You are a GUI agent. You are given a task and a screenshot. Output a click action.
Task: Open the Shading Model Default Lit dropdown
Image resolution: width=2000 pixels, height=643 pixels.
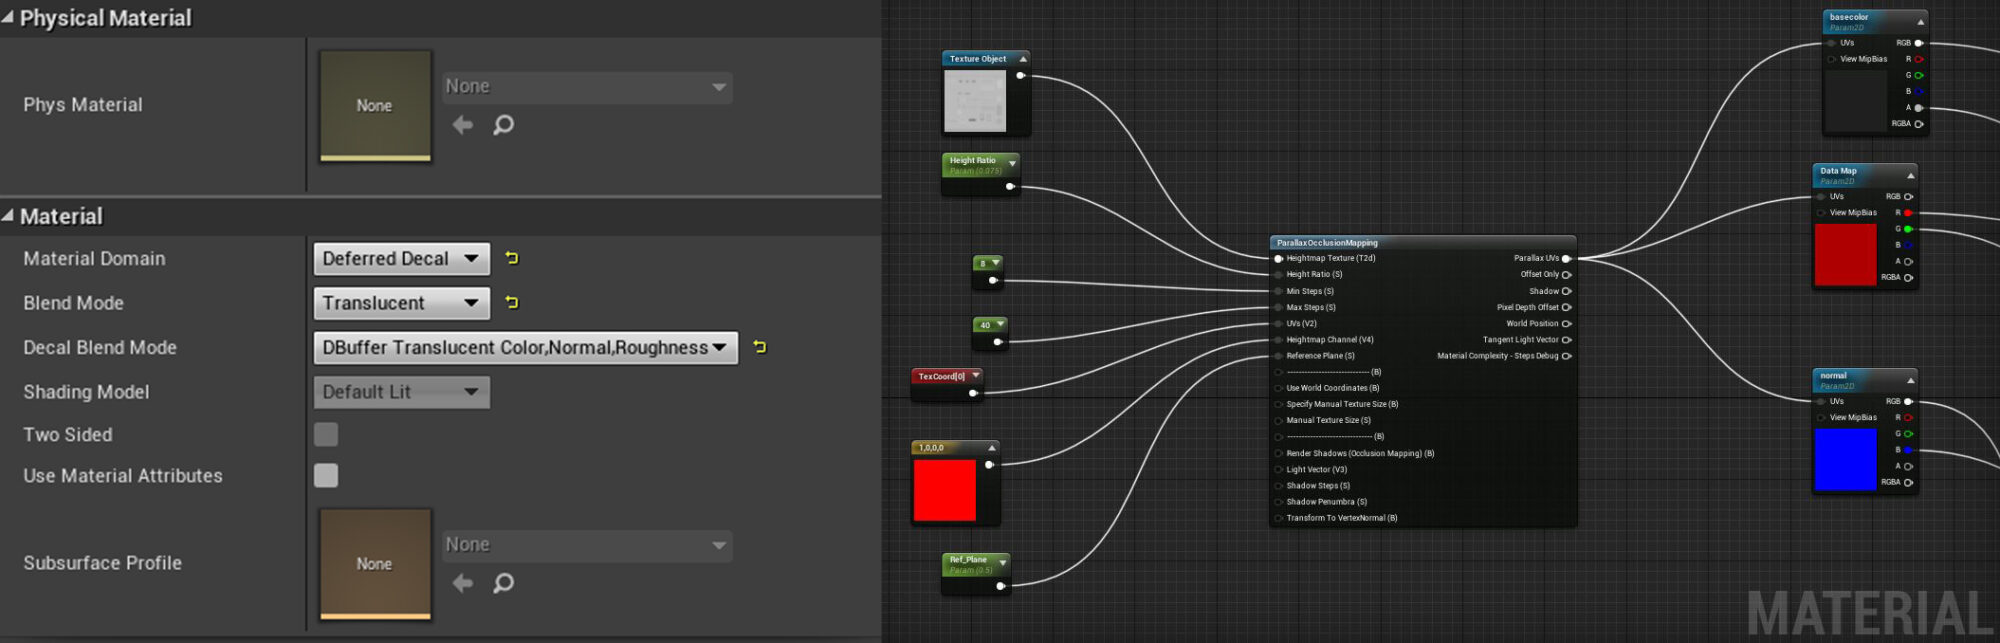[402, 392]
